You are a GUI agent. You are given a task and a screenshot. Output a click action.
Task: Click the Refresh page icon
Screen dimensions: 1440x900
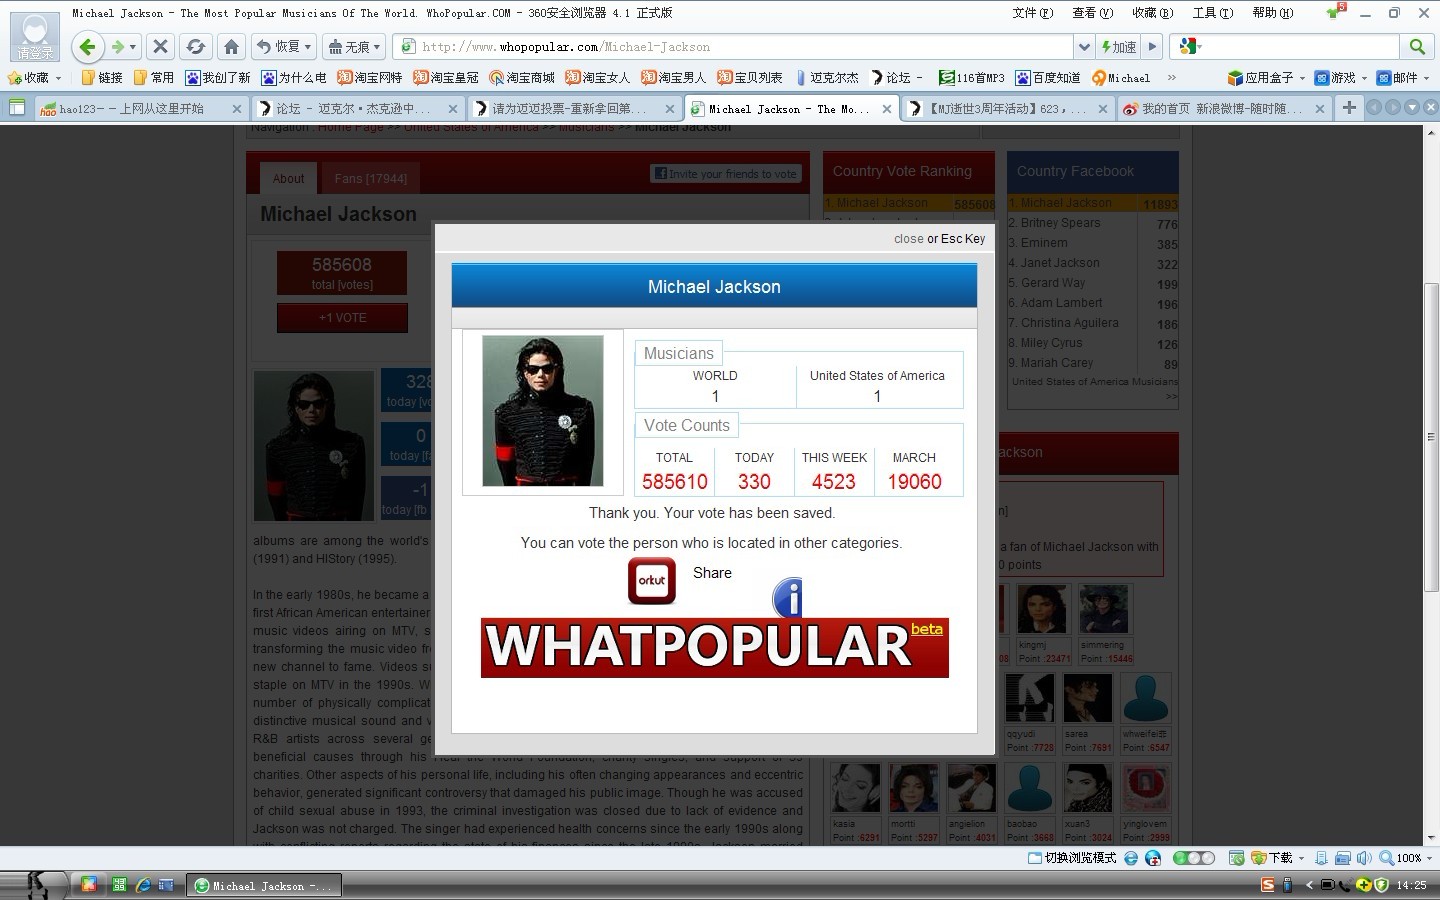pyautogui.click(x=196, y=47)
